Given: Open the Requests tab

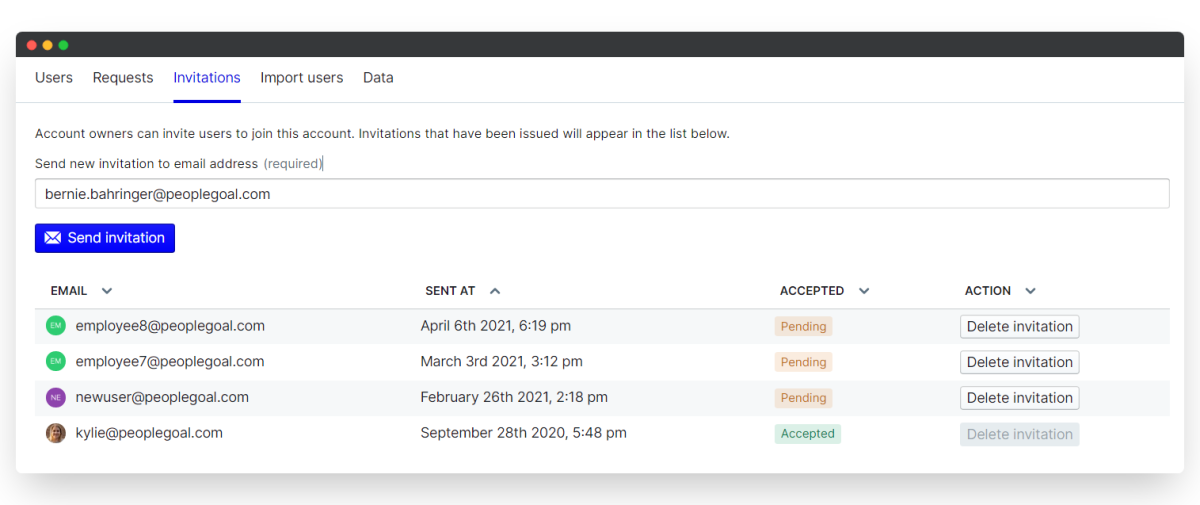Looking at the screenshot, I should [x=123, y=78].
